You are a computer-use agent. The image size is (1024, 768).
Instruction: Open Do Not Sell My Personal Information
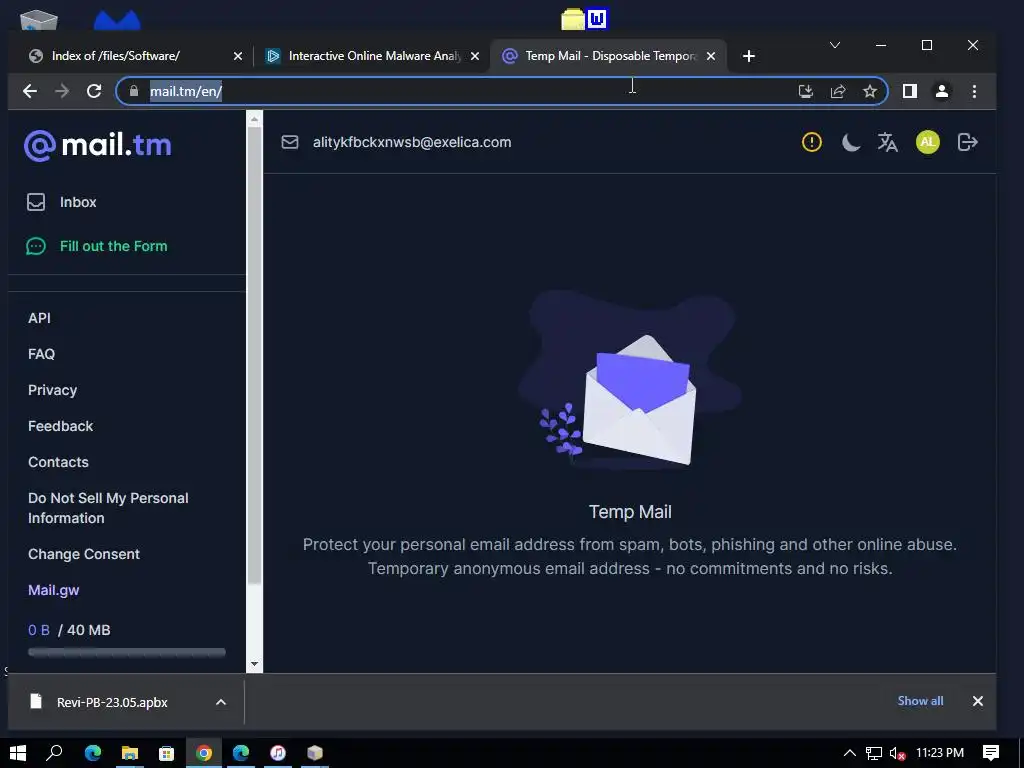[108, 508]
